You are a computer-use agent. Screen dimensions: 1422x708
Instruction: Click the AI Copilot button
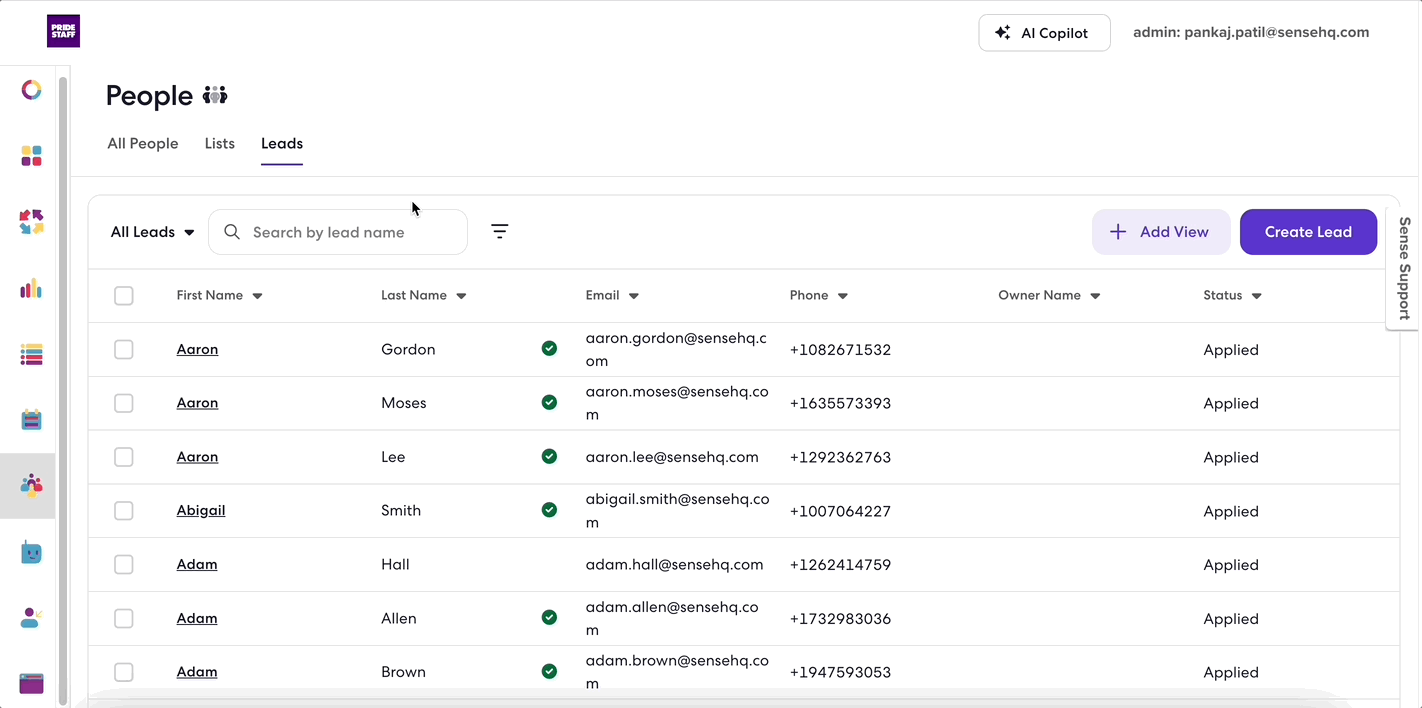pyautogui.click(x=1044, y=33)
